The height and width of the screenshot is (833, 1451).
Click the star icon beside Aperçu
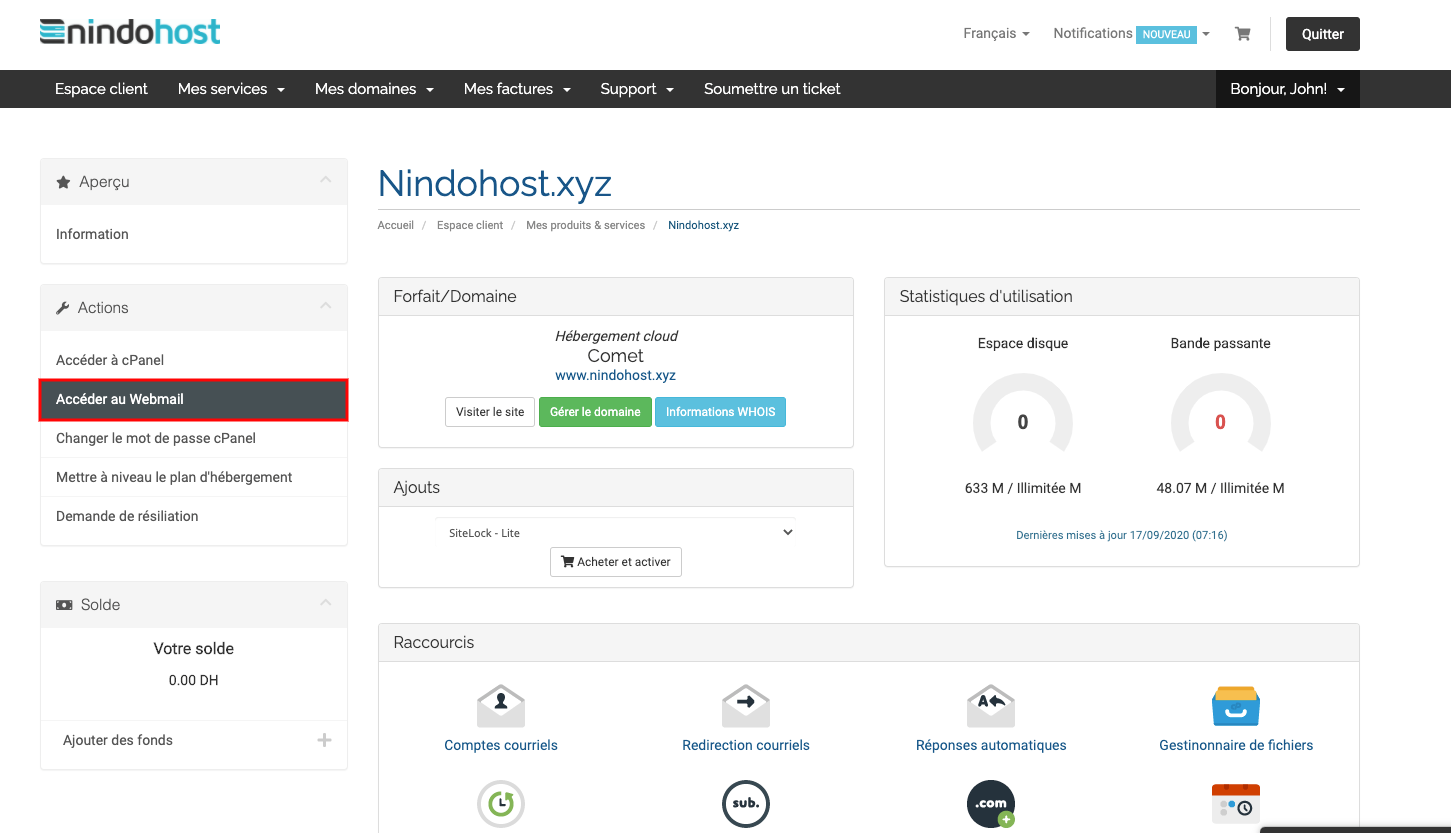(64, 182)
